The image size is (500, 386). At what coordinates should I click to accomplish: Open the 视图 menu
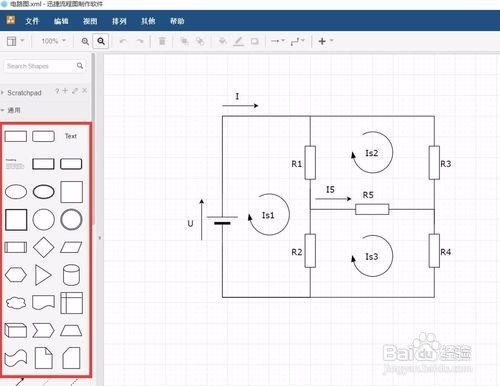90,21
